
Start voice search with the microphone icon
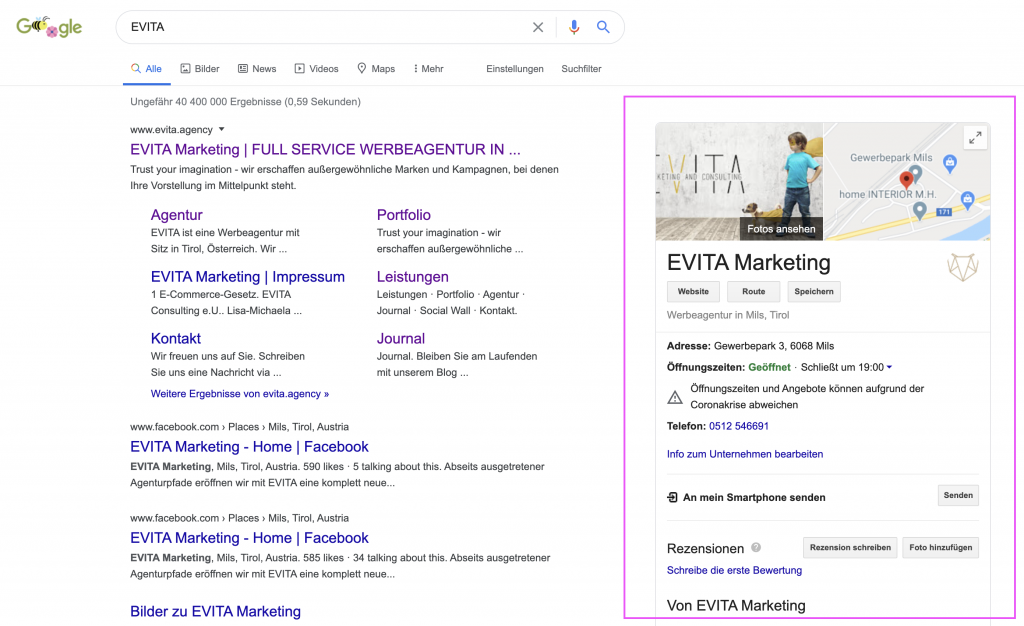(573, 27)
